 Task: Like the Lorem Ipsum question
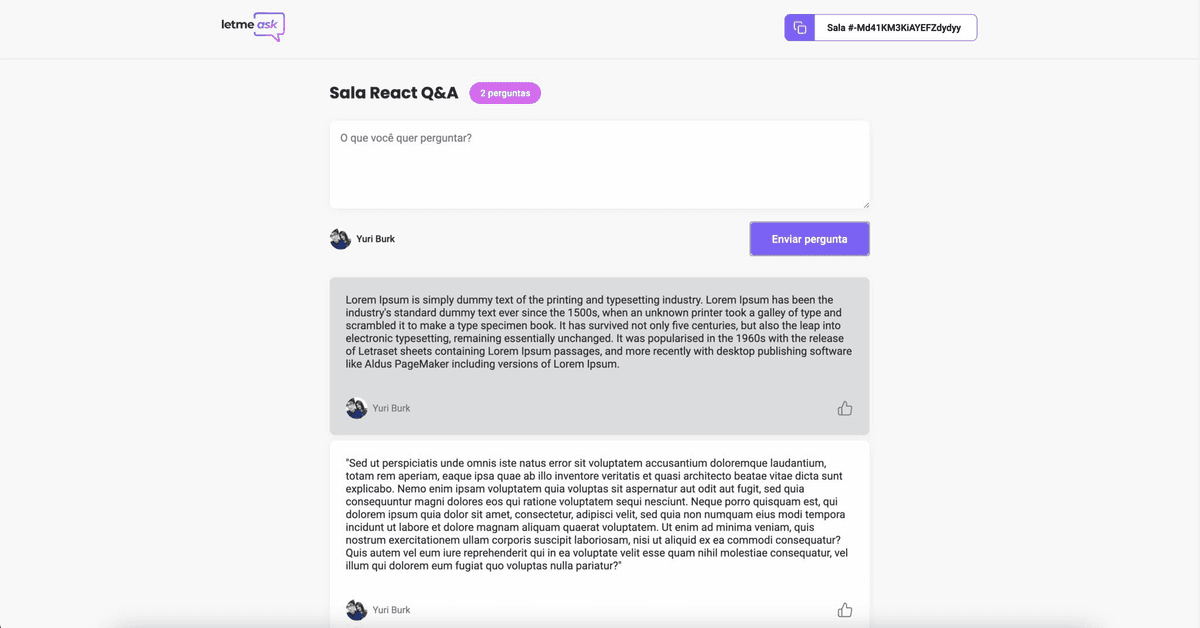coord(845,408)
